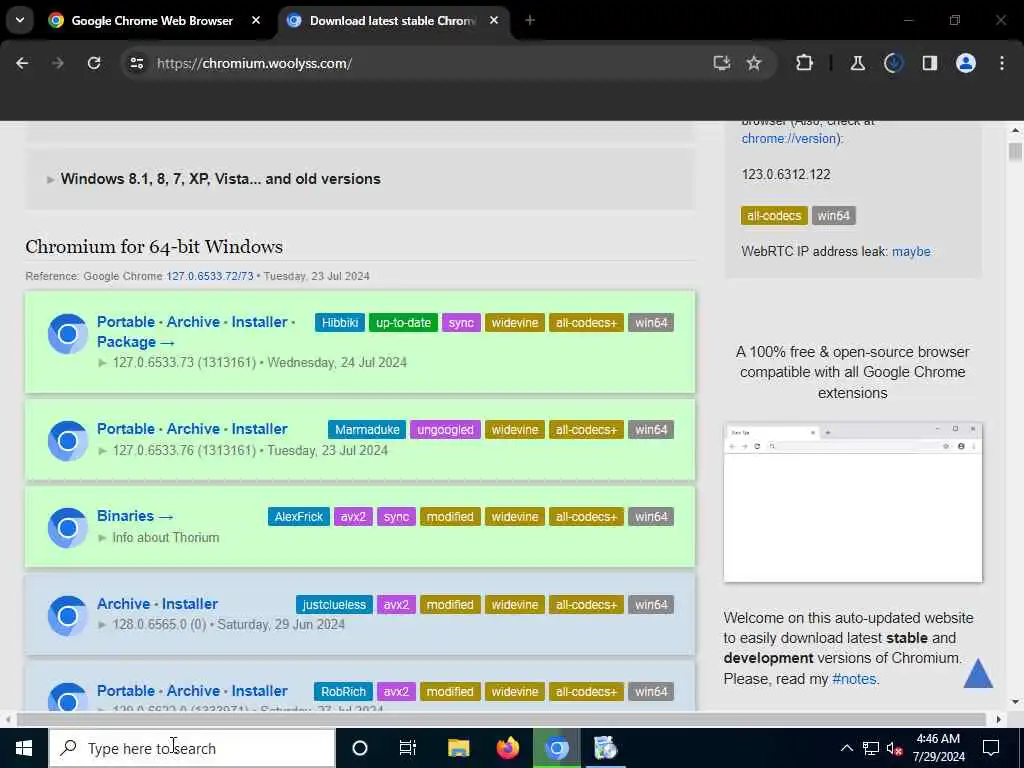Open Windows Start menu

[24, 748]
